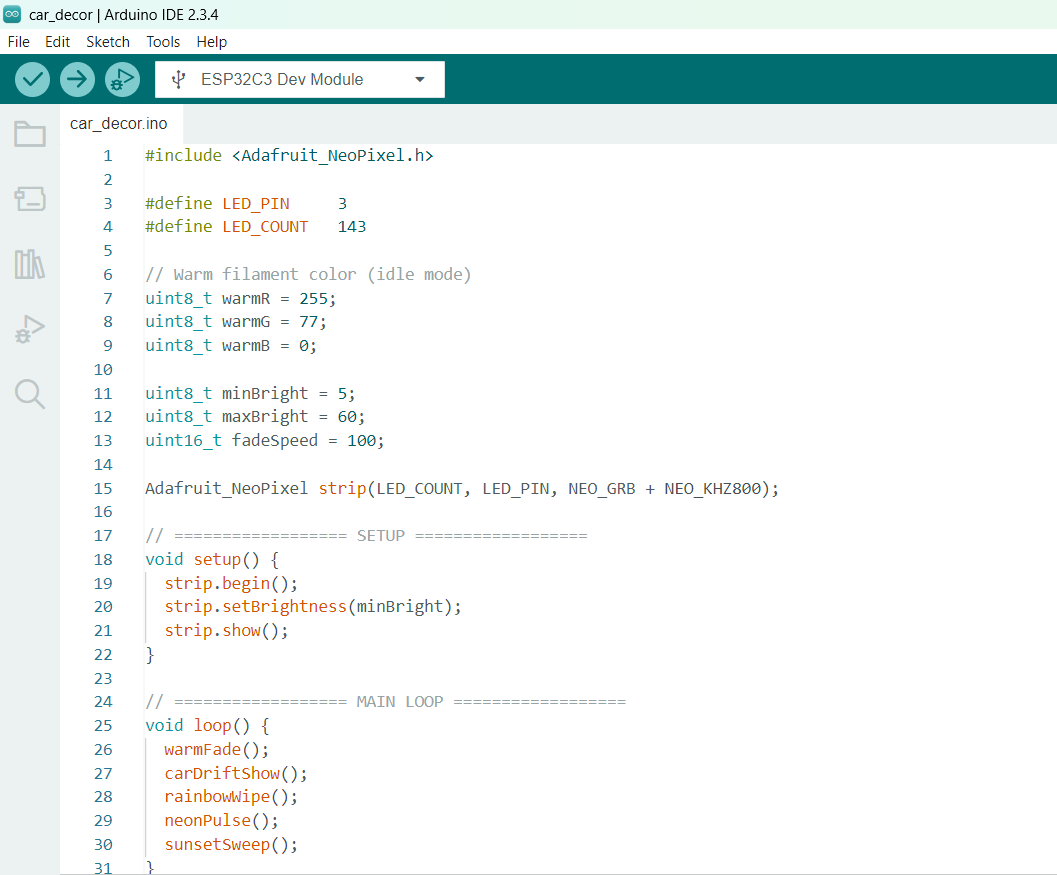Click the void setup() line
Screen dimensions: 1057x875
point(212,560)
